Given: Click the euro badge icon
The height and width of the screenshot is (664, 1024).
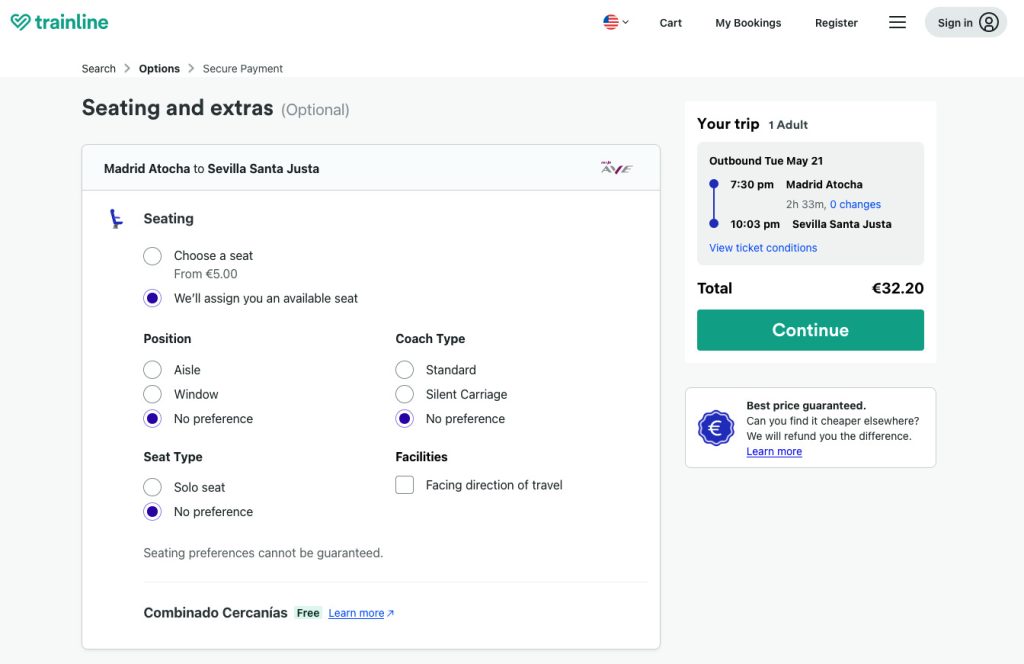Looking at the screenshot, I should coord(716,428).
